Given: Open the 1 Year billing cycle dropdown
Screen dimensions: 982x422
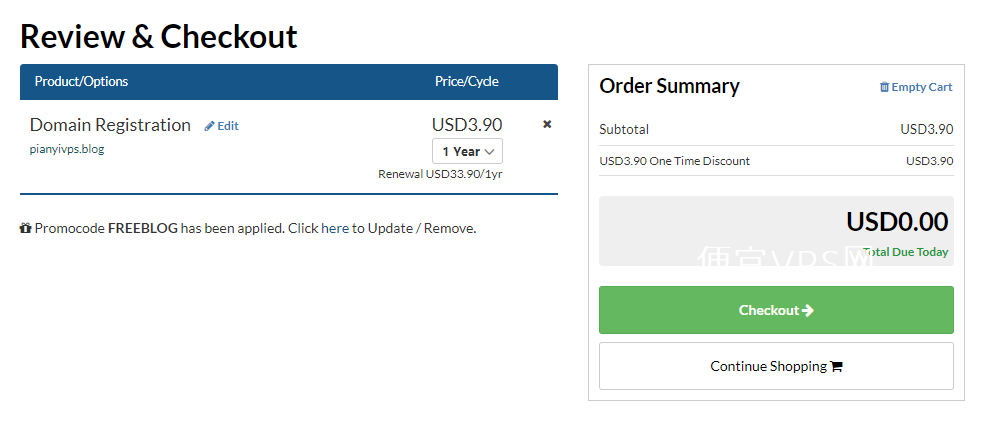Looking at the screenshot, I should pyautogui.click(x=467, y=152).
